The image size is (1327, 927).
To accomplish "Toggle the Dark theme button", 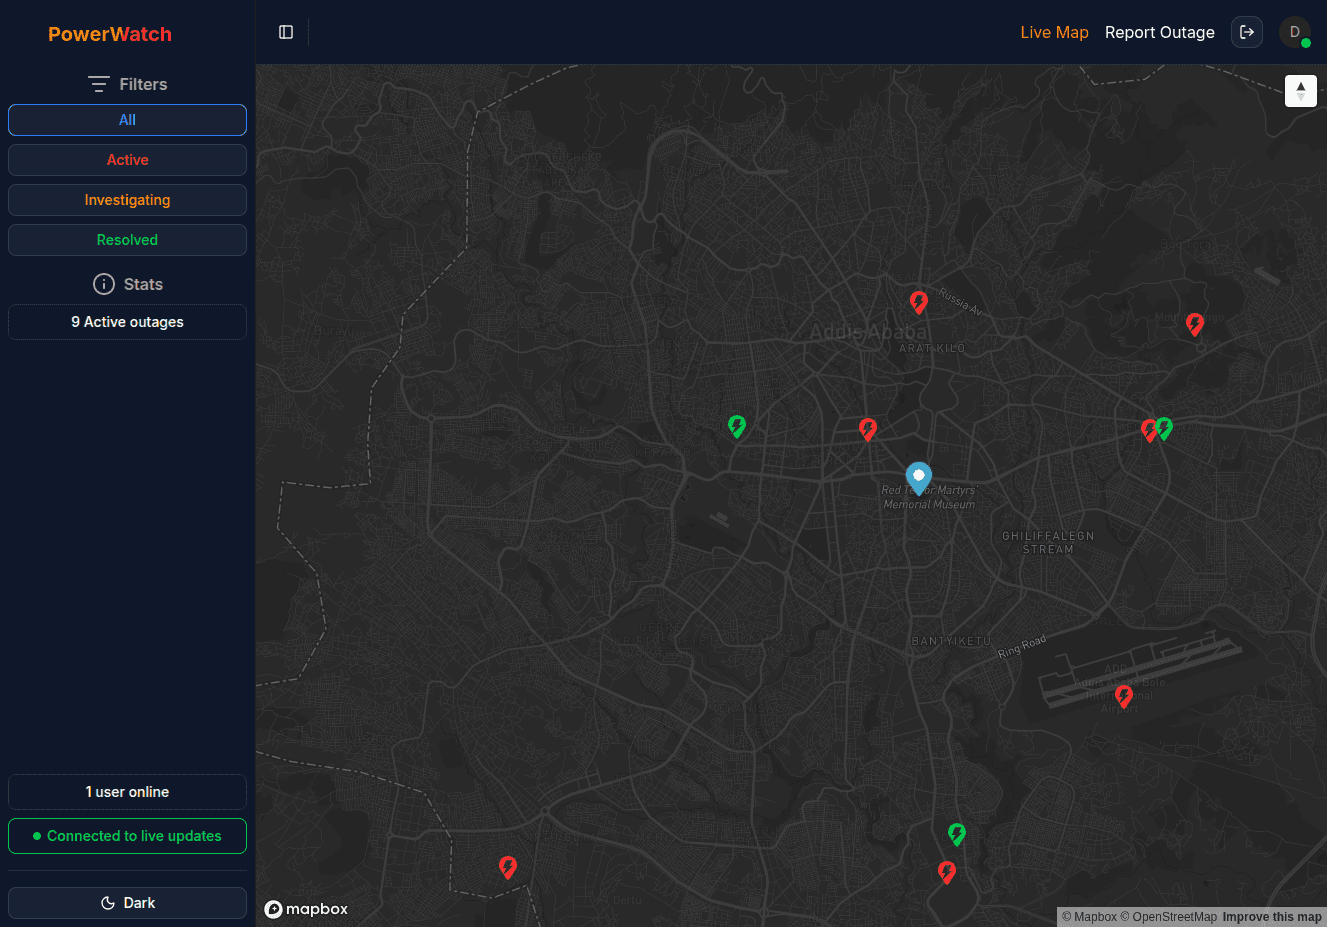I will pos(127,903).
